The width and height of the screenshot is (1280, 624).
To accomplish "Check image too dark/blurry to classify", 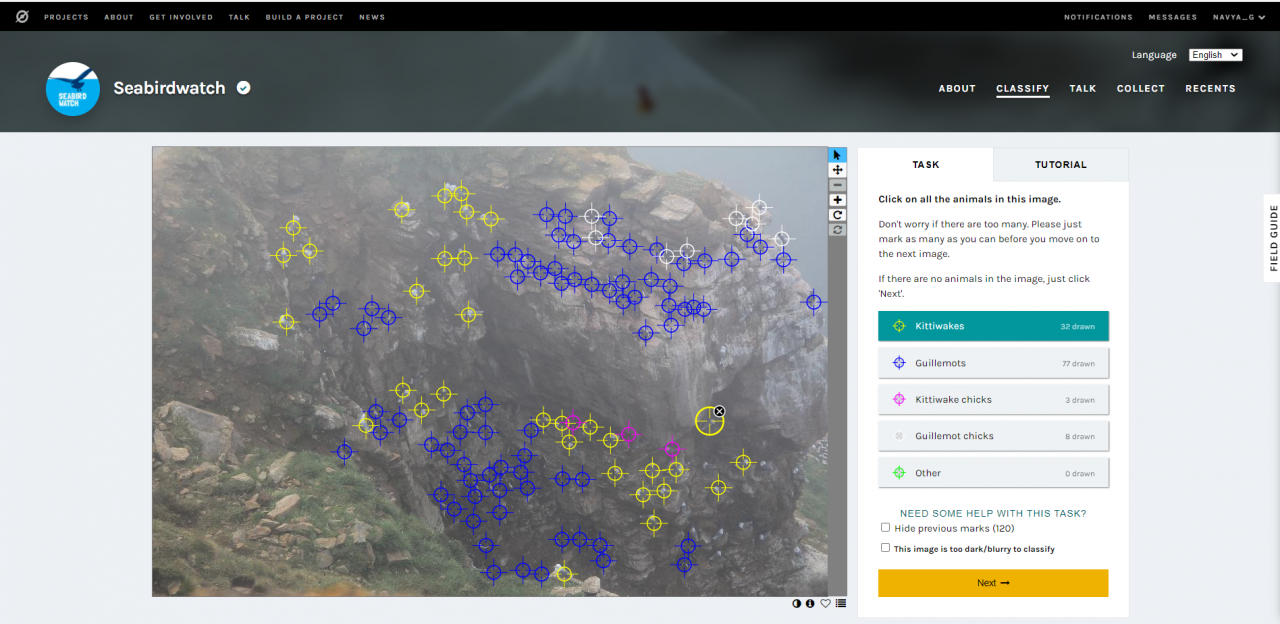I will [885, 548].
